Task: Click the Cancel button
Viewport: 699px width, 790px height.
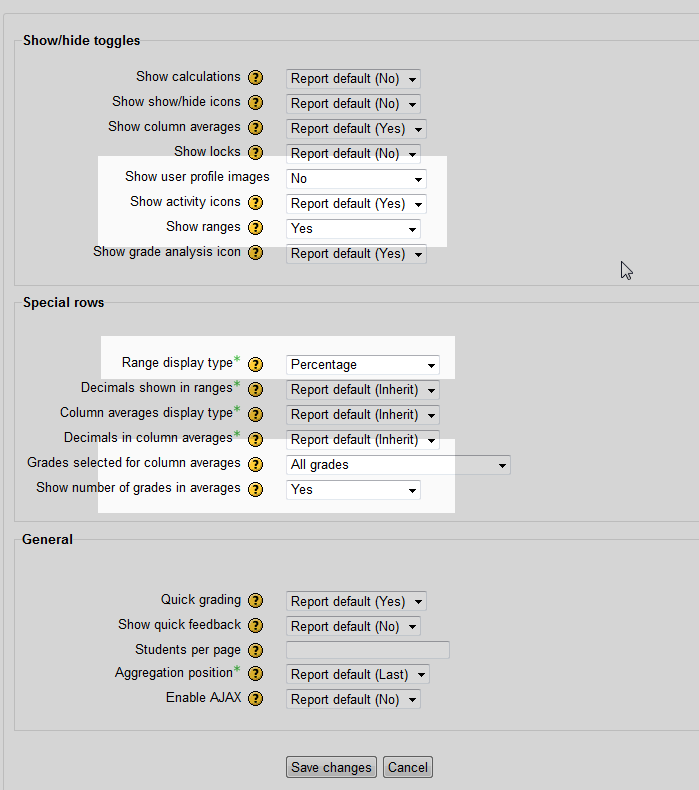Action: (407, 768)
